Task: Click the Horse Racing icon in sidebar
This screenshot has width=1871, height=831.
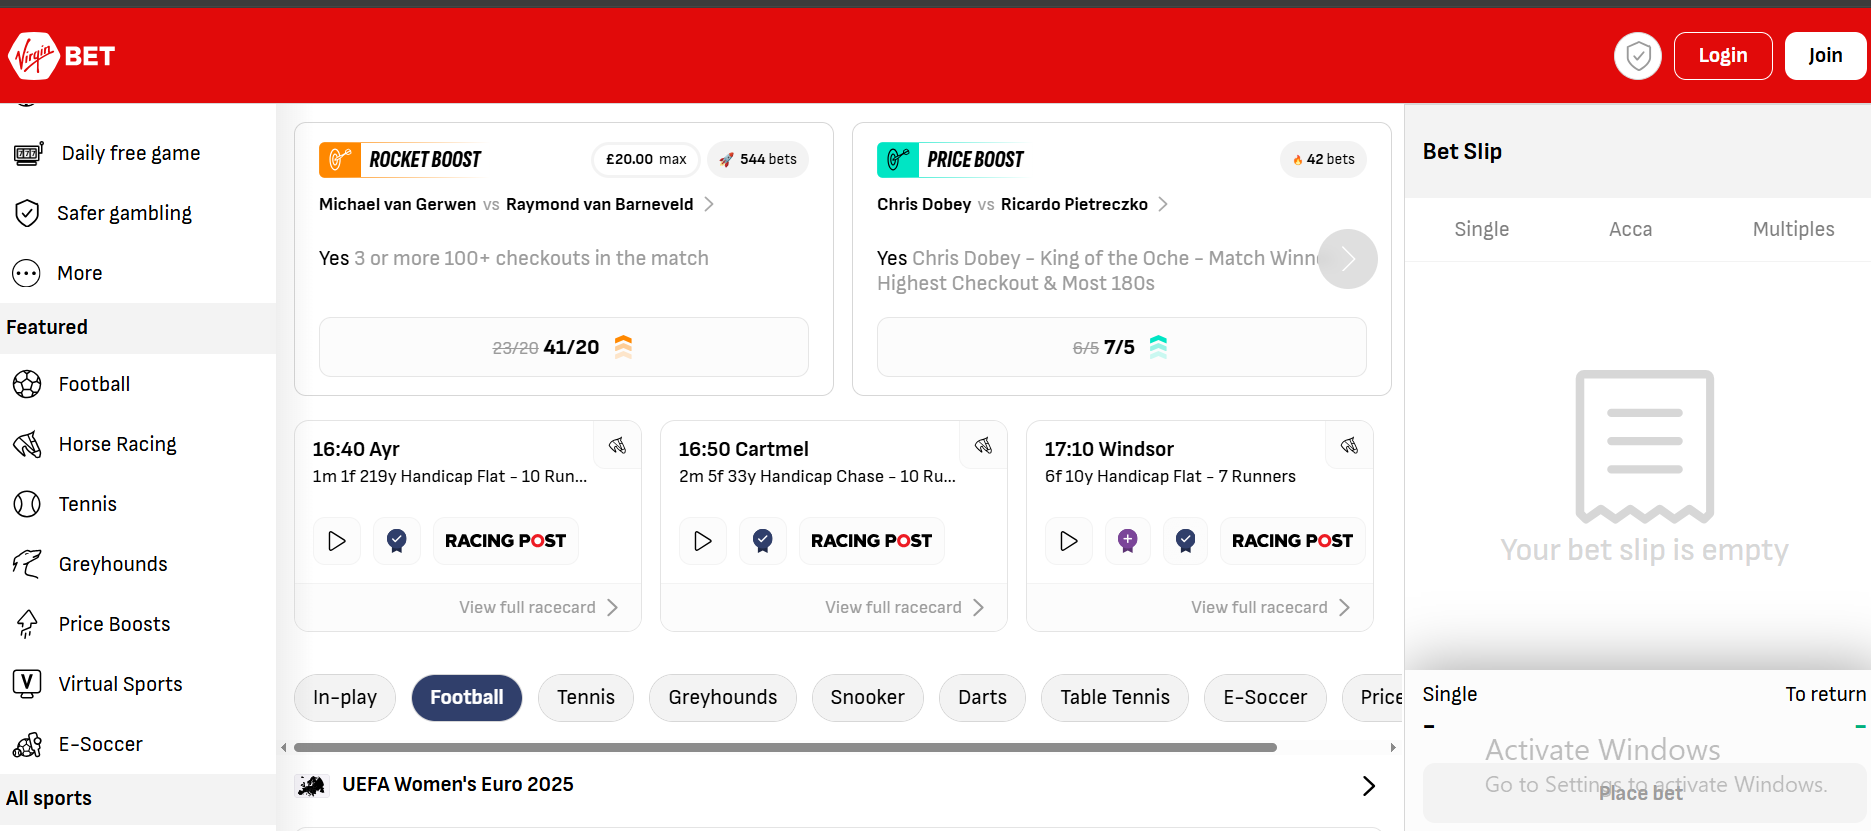Action: (27, 444)
